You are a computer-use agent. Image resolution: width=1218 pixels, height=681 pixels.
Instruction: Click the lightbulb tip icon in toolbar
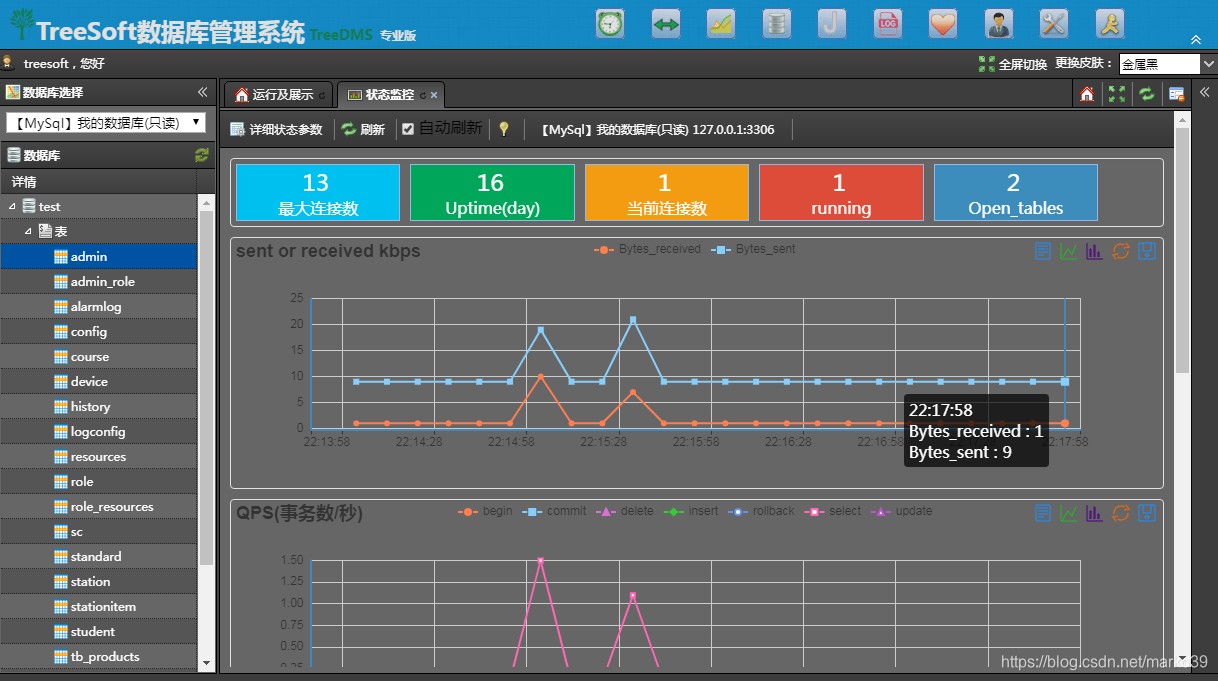tap(504, 129)
